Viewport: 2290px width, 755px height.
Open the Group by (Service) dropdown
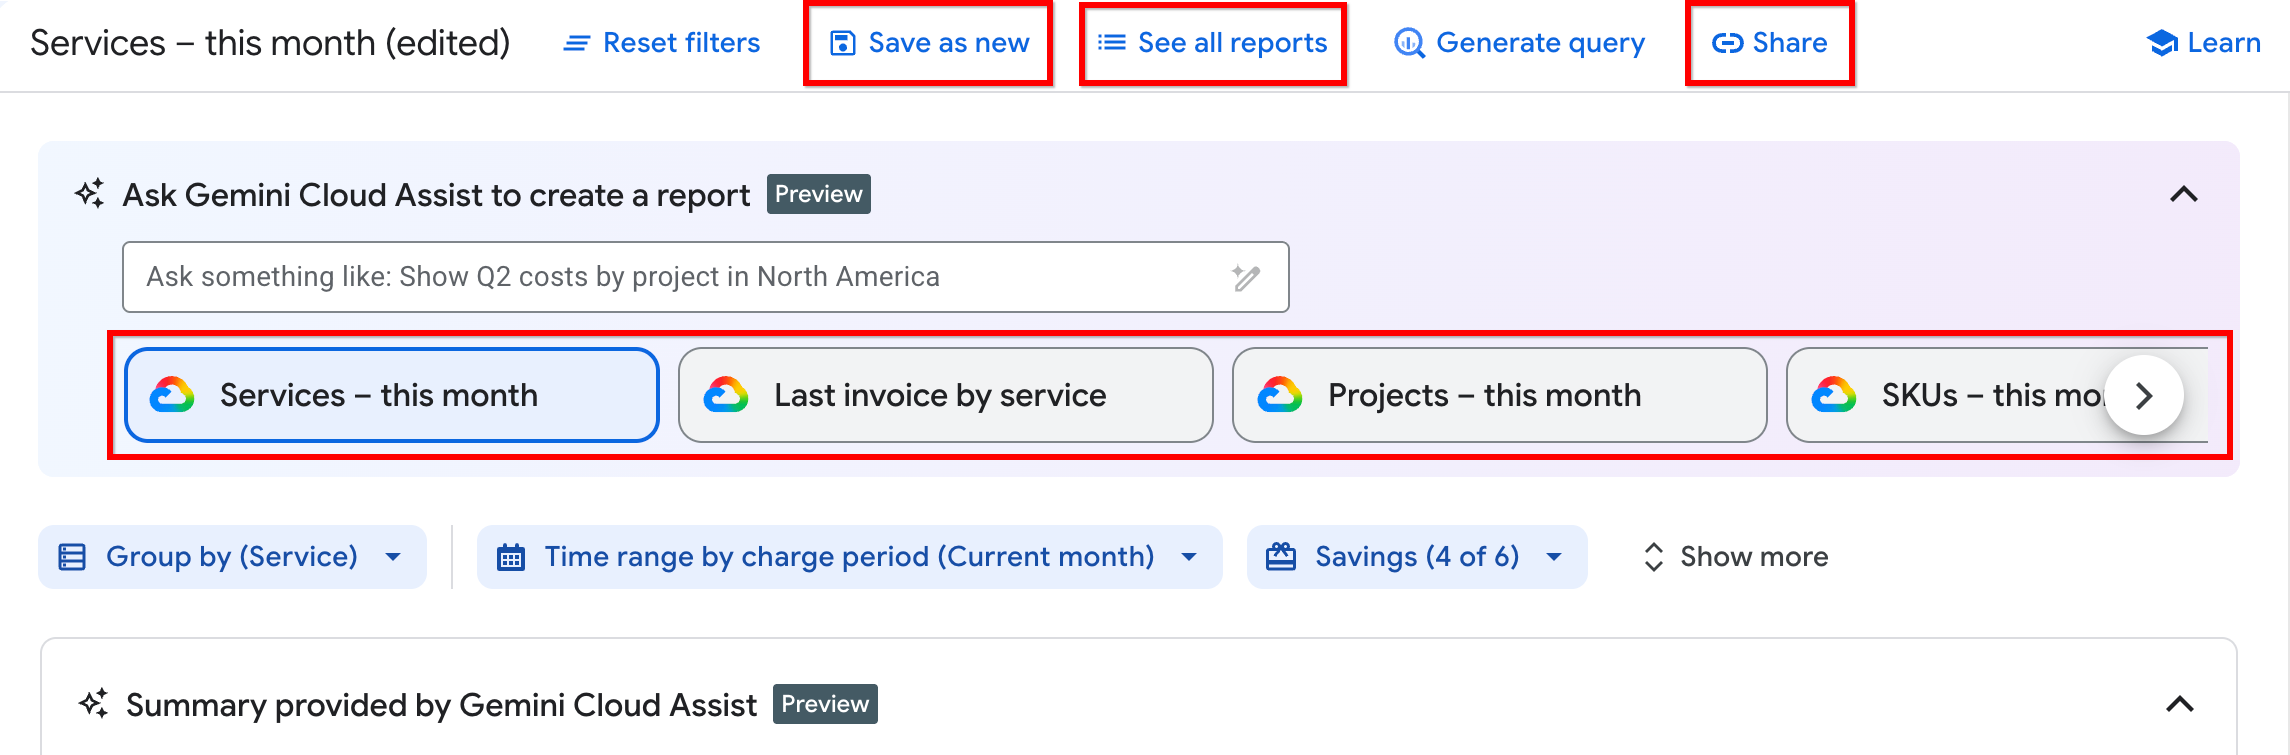tap(232, 557)
